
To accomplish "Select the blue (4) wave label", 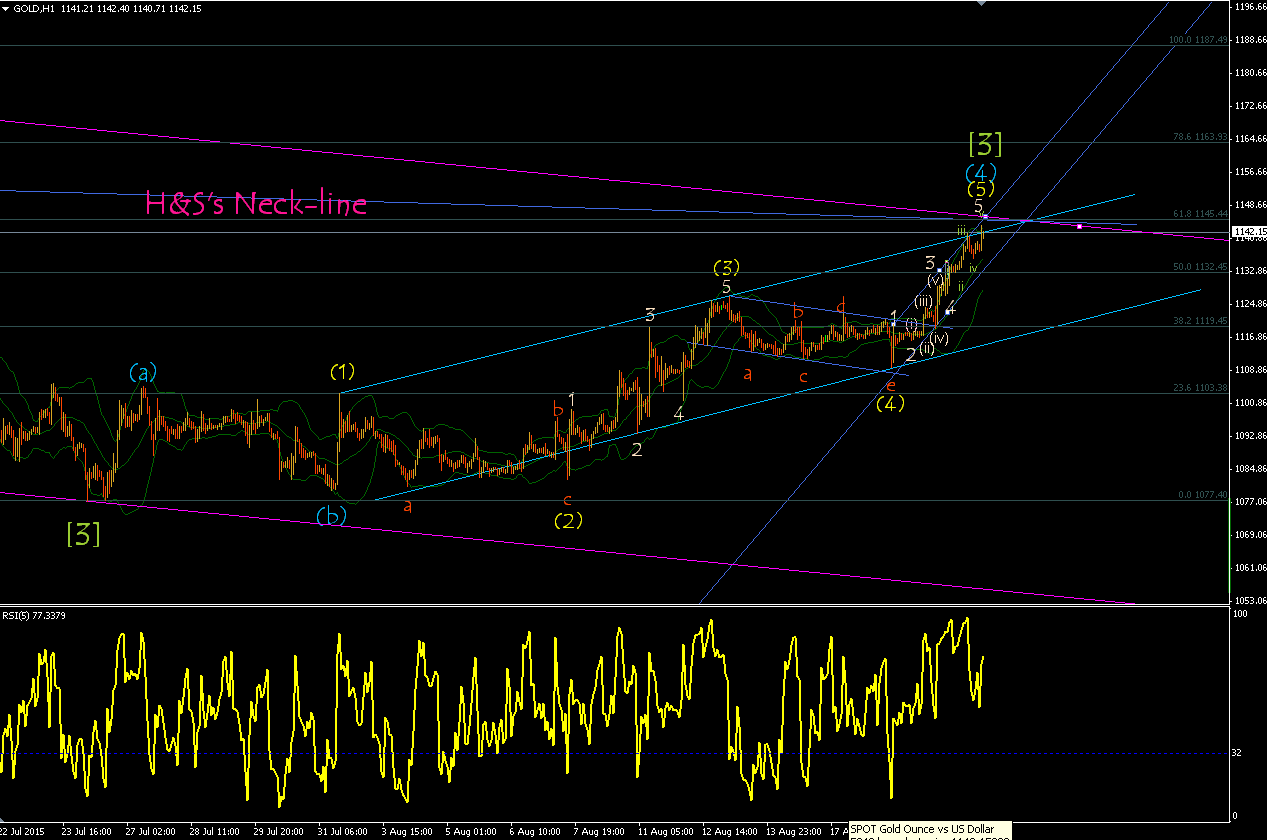I will coord(981,171).
